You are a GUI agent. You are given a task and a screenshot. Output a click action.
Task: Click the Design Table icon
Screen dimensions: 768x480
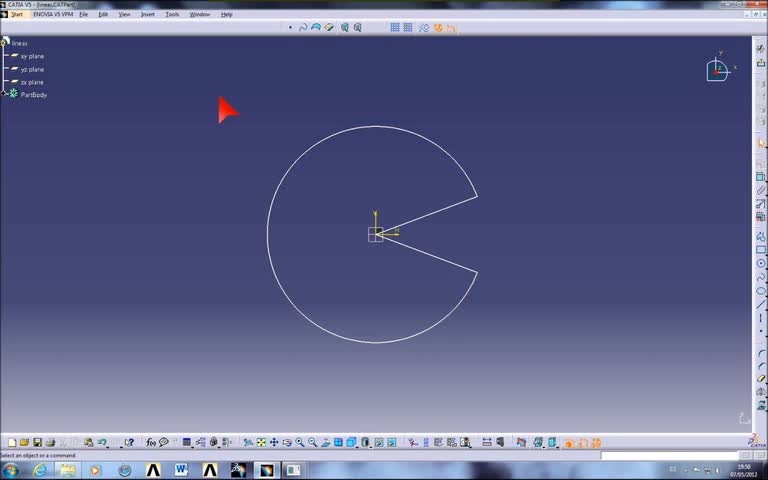pos(187,443)
